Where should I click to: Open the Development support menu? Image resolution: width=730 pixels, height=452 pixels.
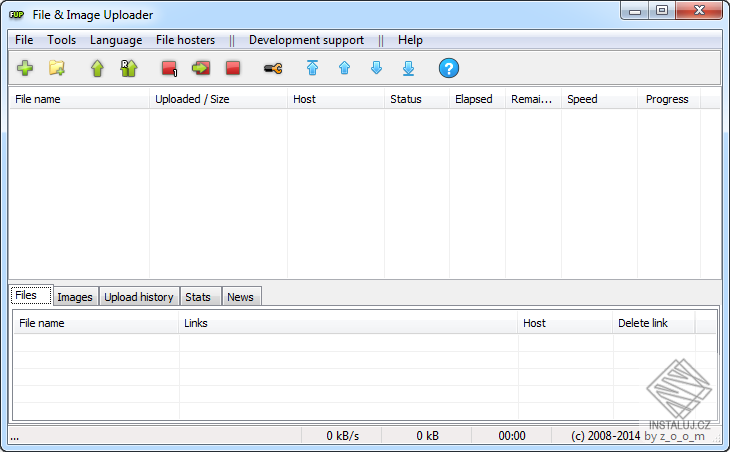coord(306,40)
